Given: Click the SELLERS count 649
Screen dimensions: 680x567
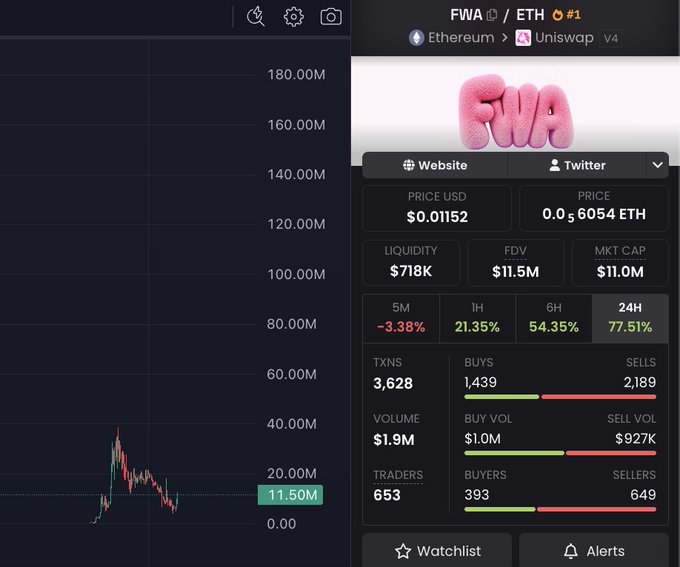Looking at the screenshot, I should 643,495.
